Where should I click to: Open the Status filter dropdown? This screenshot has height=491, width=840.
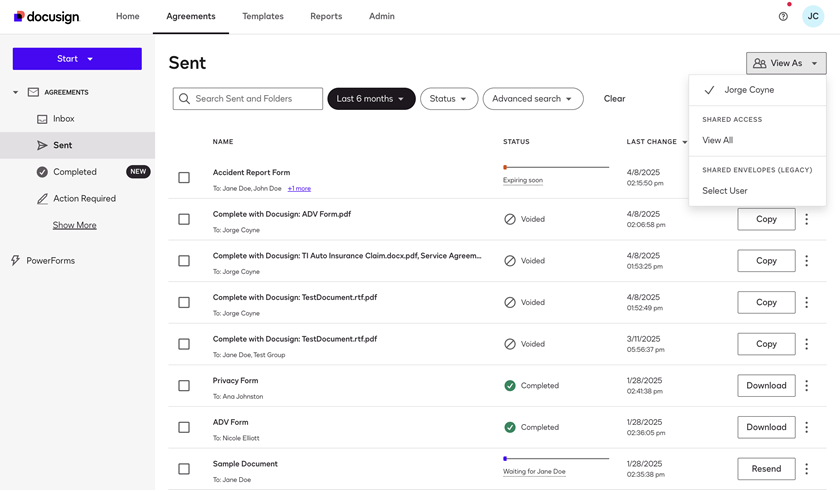[x=449, y=99]
